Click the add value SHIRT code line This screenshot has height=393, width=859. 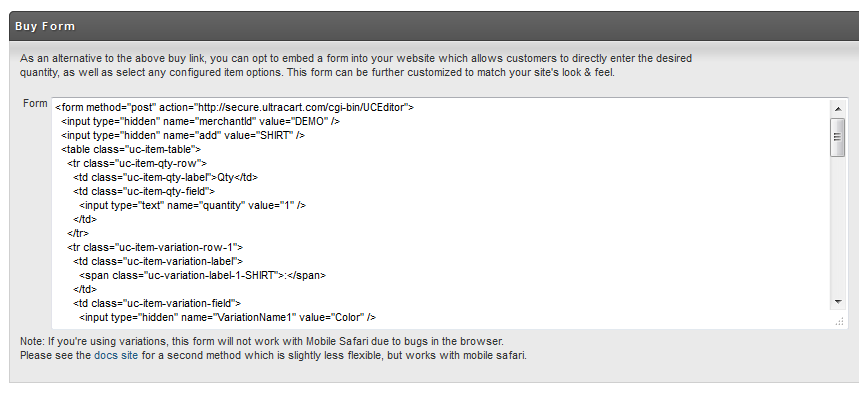pos(183,135)
